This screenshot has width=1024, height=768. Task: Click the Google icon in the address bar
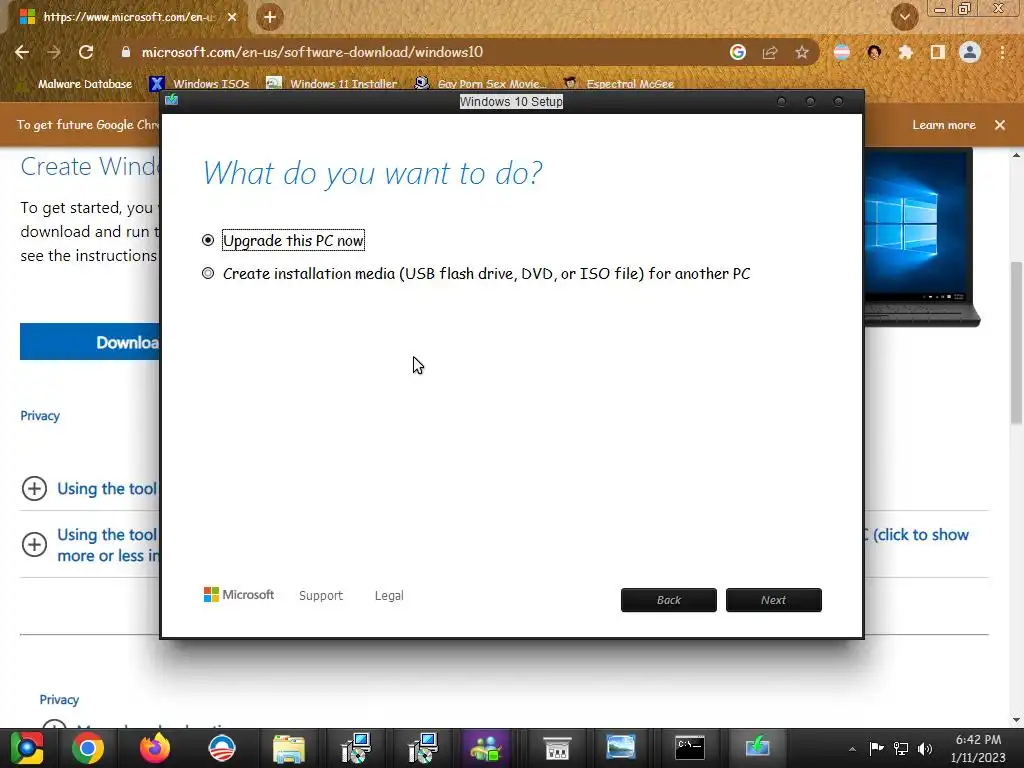point(737,52)
